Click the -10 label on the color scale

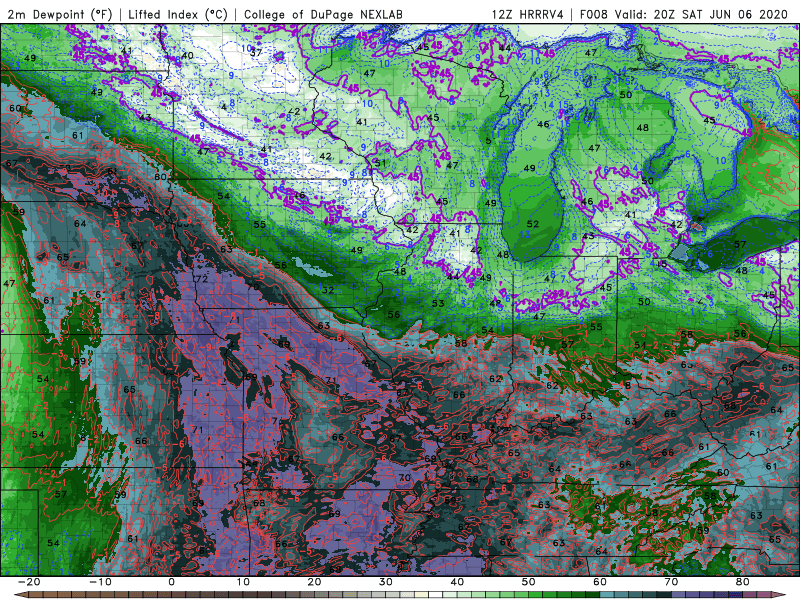[x=100, y=582]
